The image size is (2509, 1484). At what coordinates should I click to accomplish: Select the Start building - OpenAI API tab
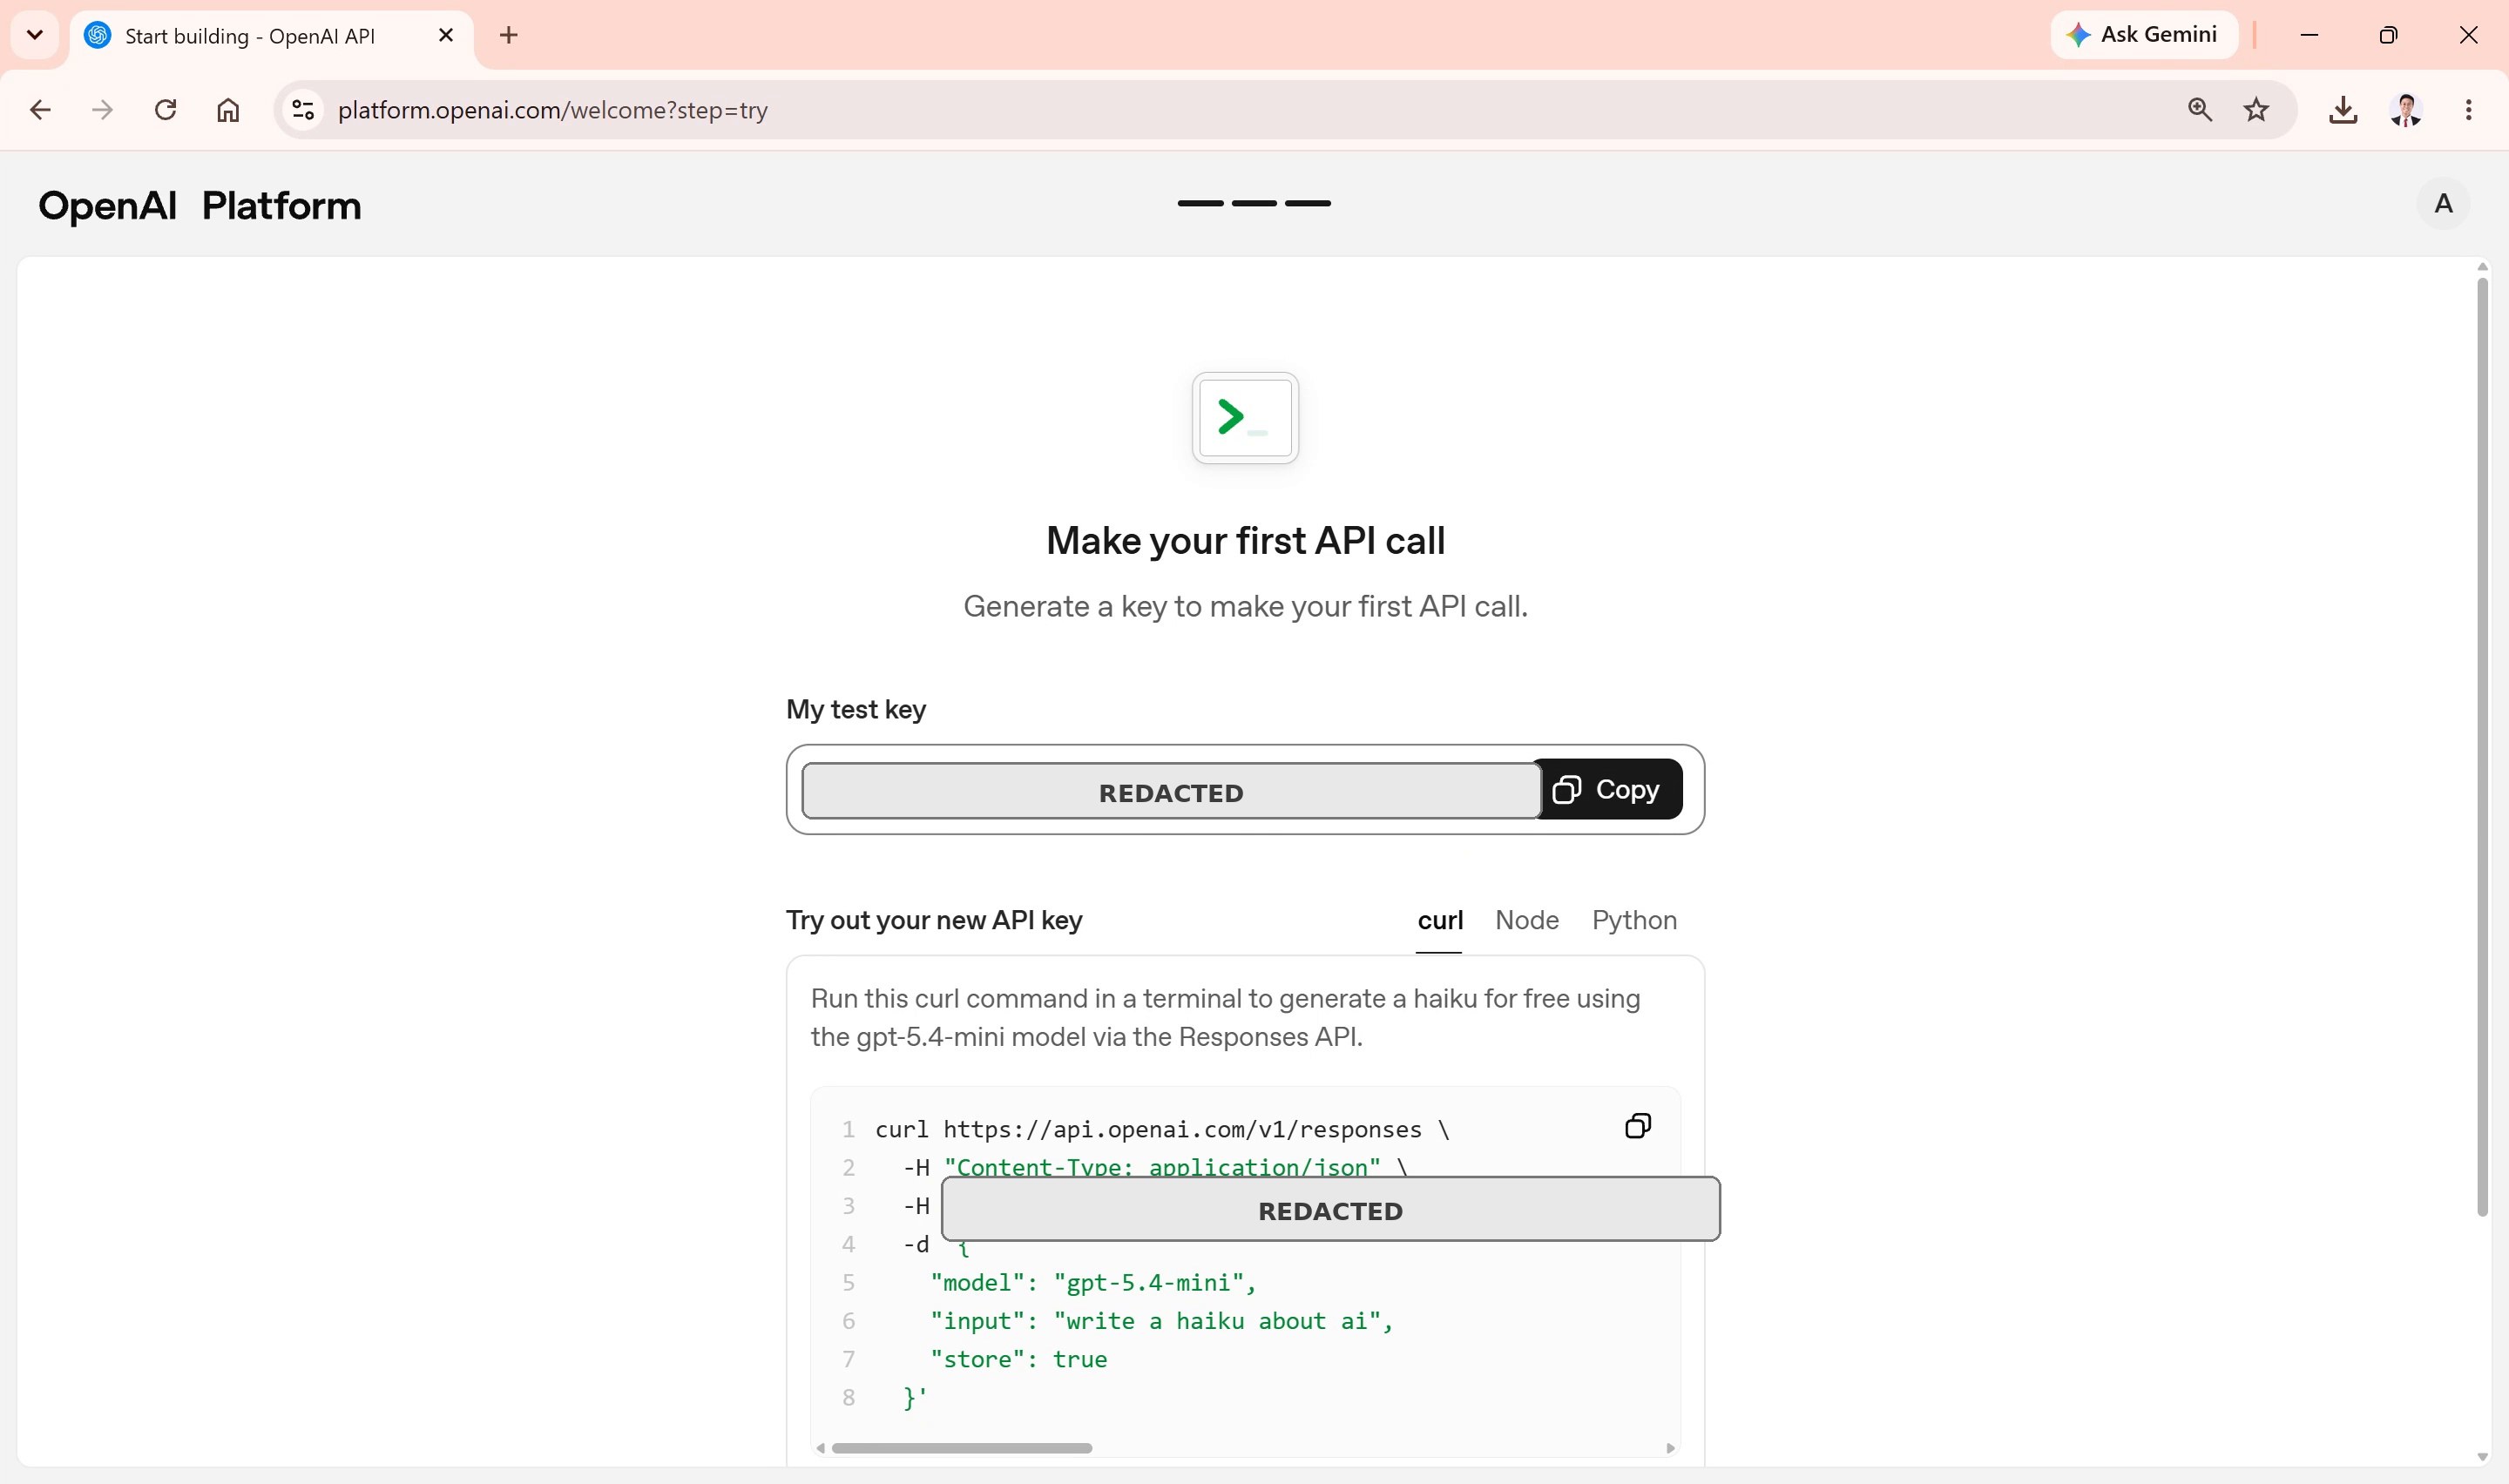click(x=271, y=36)
